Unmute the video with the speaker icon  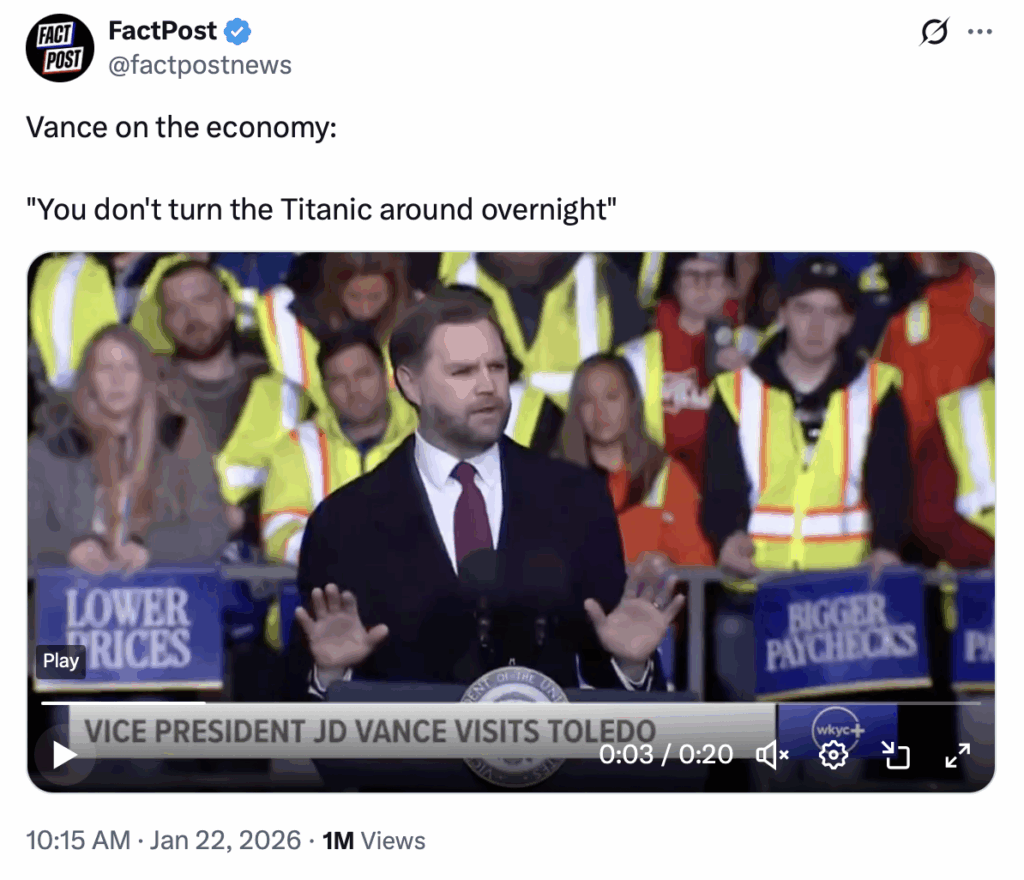coord(772,755)
